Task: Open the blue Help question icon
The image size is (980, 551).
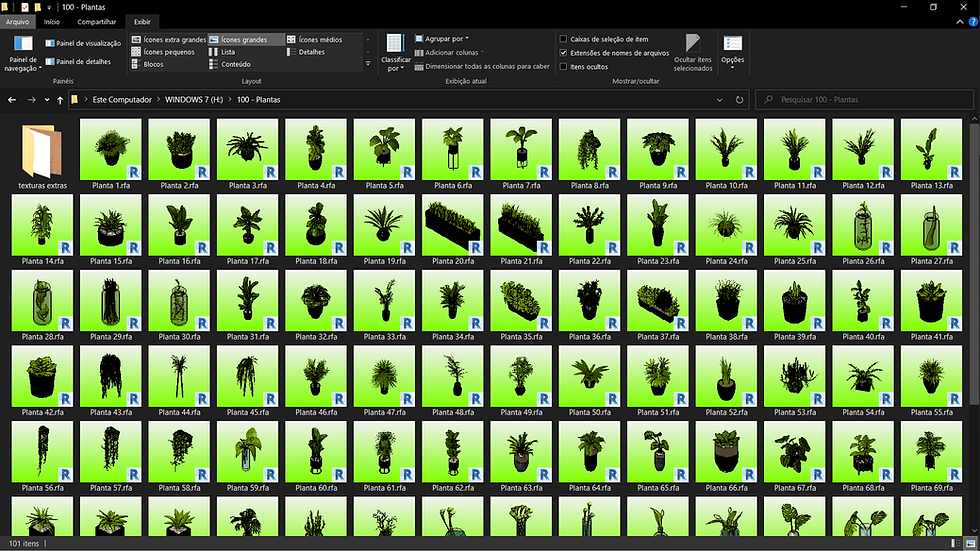Action: [x=973, y=22]
